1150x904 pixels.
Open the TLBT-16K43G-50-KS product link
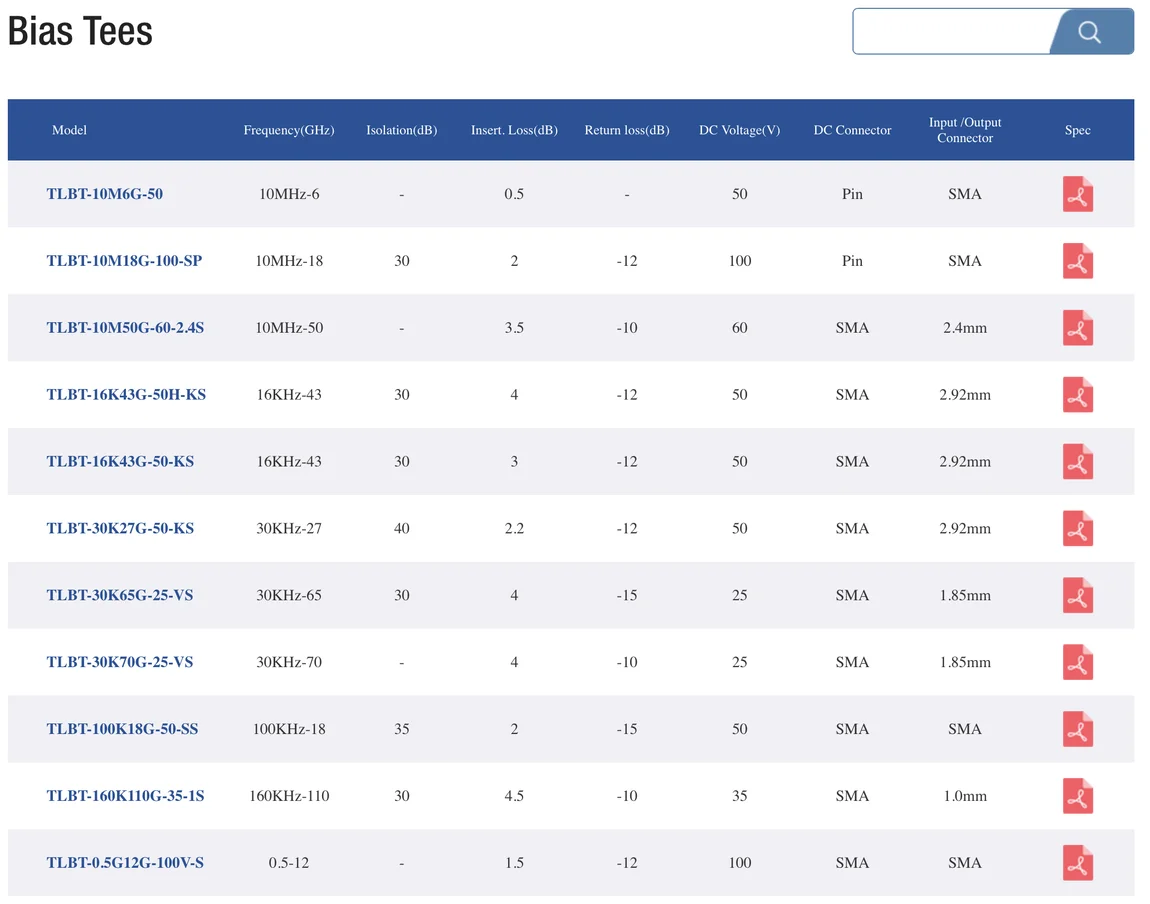click(120, 462)
